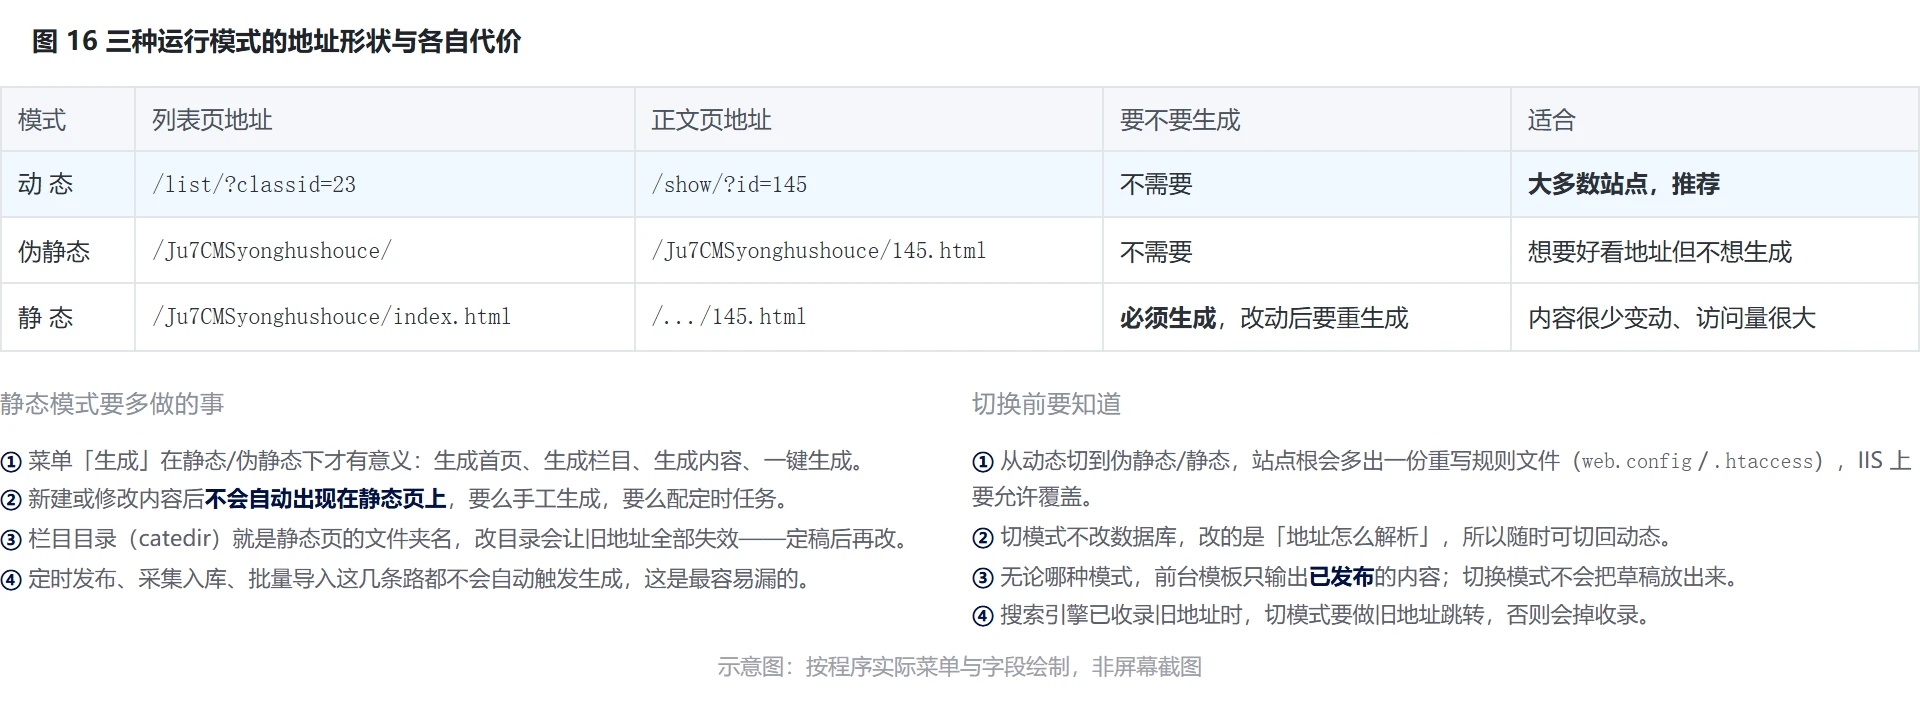The height and width of the screenshot is (704, 1920).
Task: Click the note starting '搜索引擎已收录旧地址时'
Action: coord(1312,614)
